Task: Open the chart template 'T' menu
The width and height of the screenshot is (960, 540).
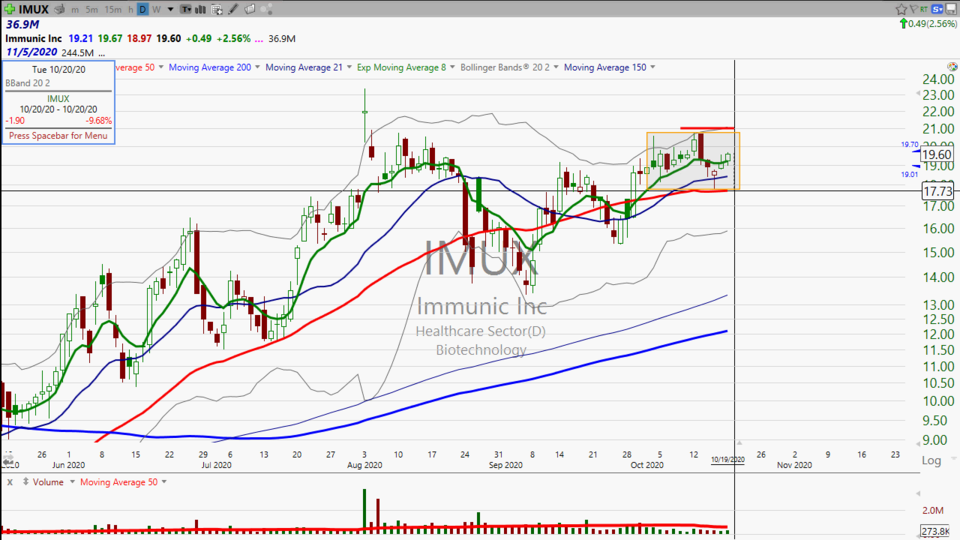Action: [x=185, y=9]
